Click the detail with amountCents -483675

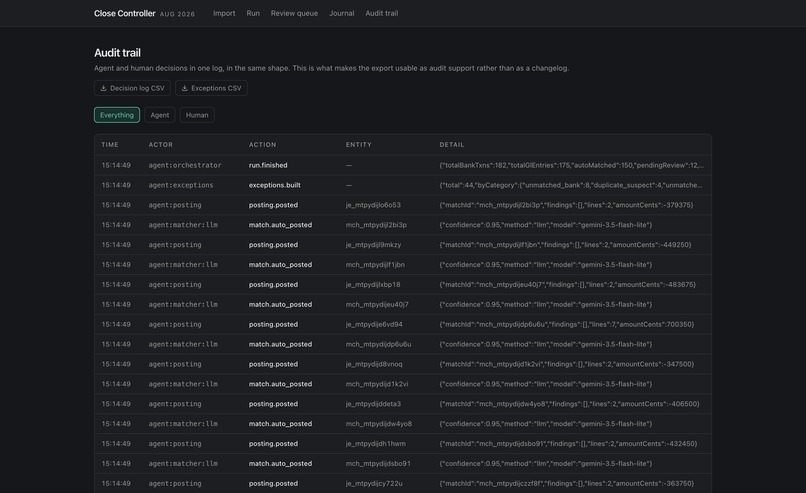click(567, 285)
